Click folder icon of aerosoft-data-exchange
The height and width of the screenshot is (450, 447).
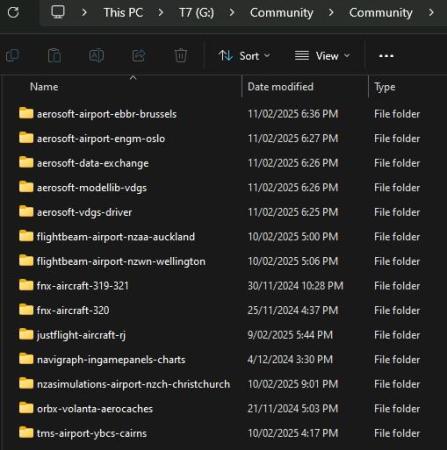pyautogui.click(x=26, y=163)
